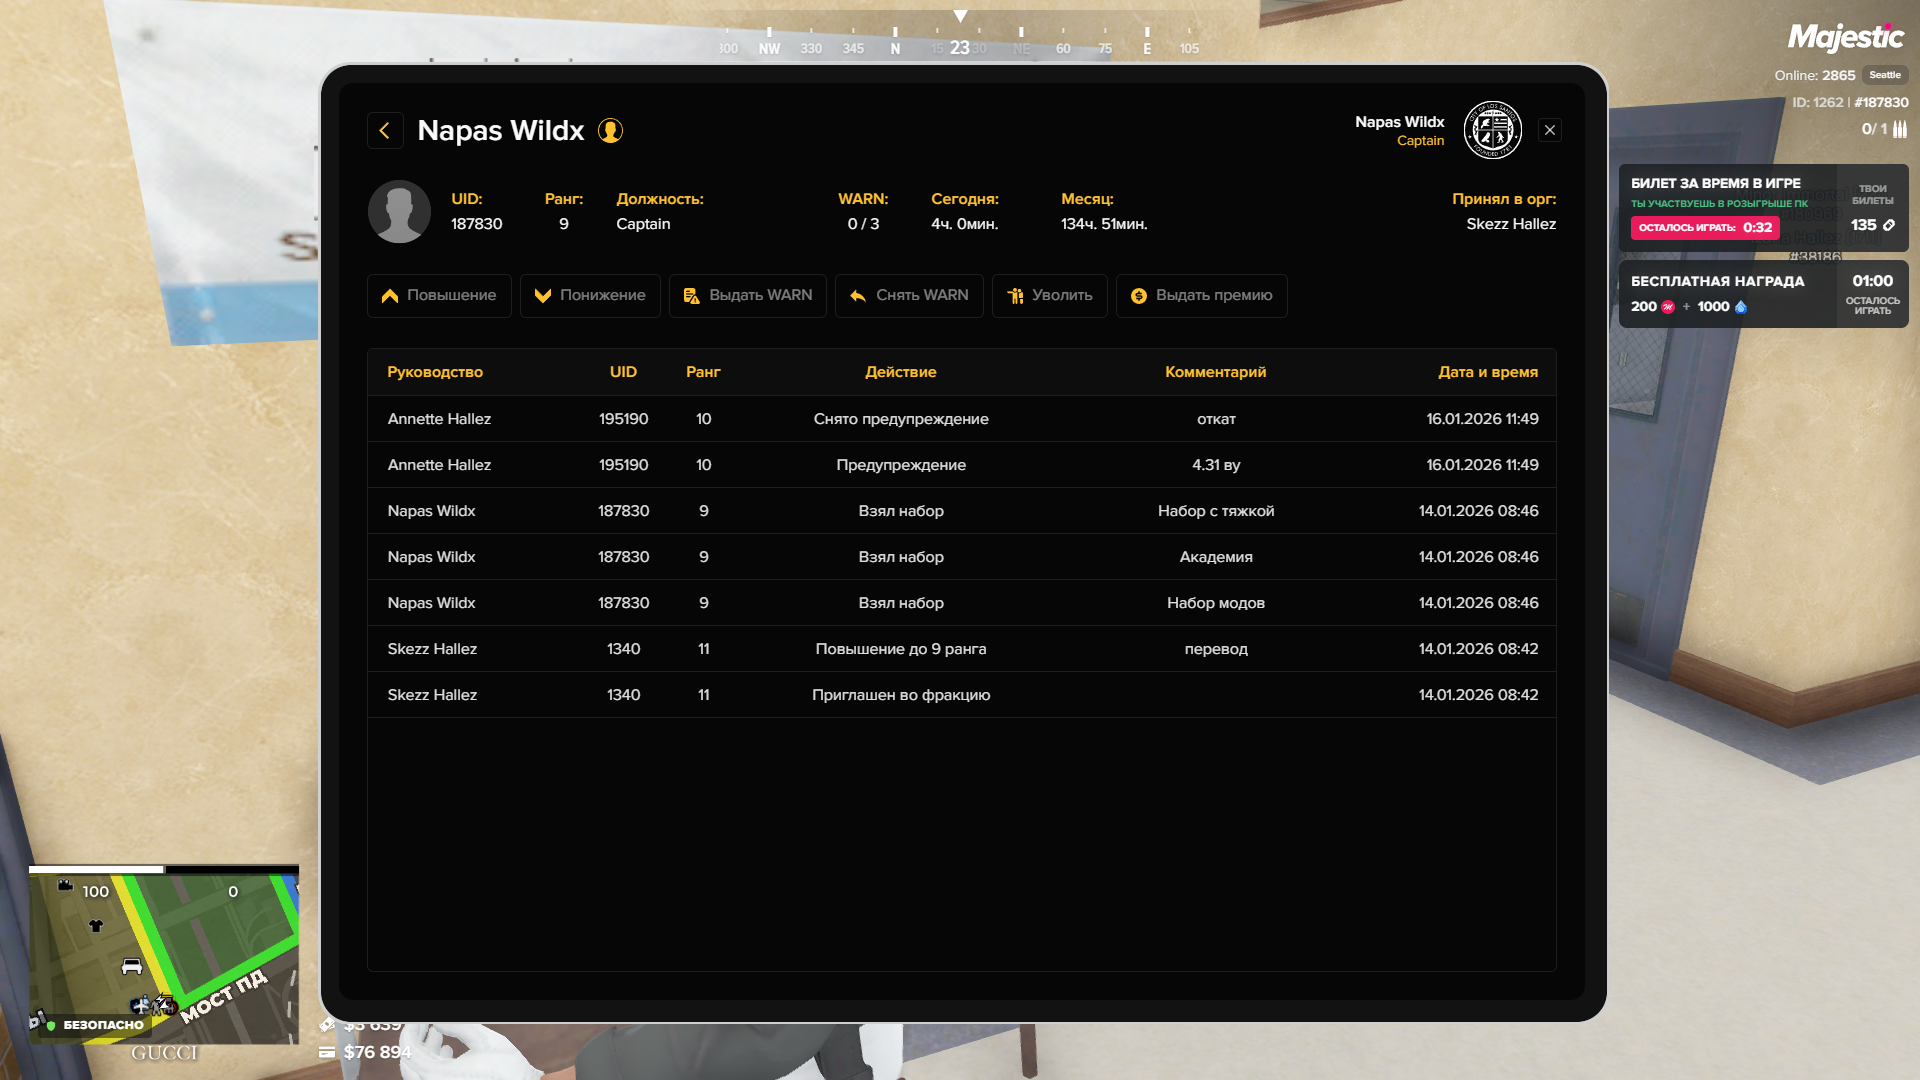
Task: Click the Действие column header
Action: click(900, 372)
